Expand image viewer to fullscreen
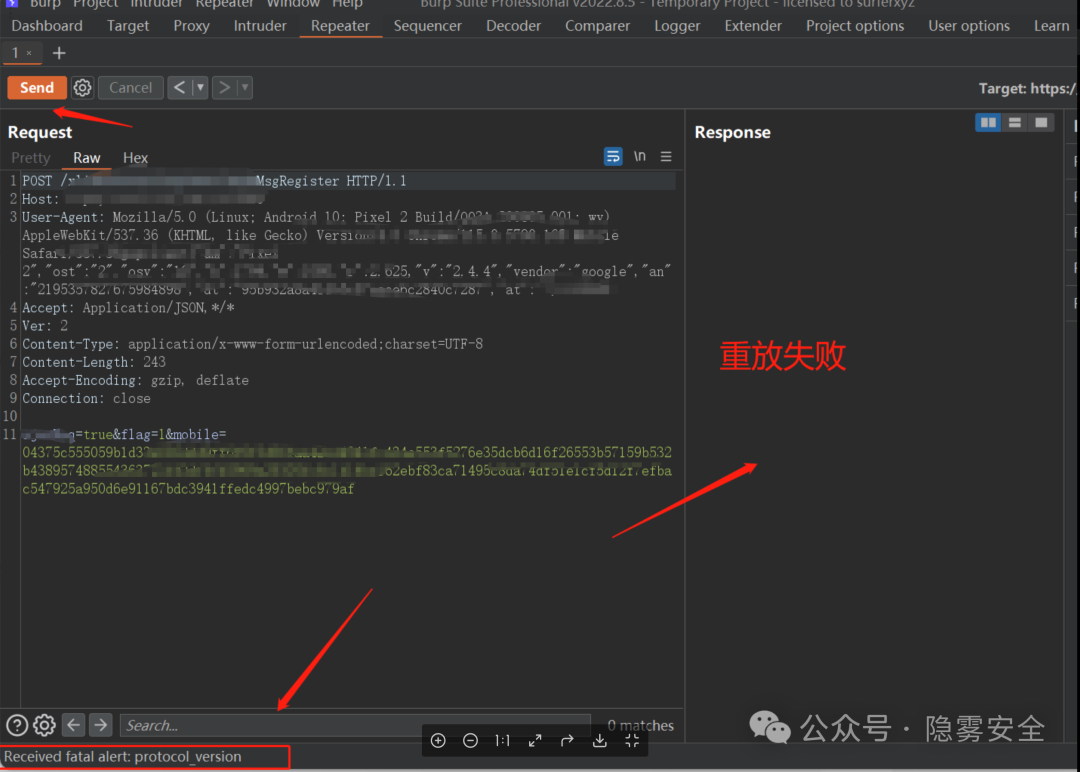Viewport: 1080px width, 772px height. point(535,740)
